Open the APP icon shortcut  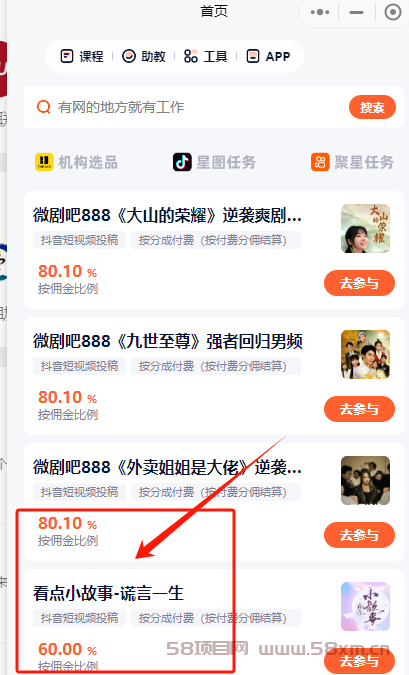(x=253, y=56)
